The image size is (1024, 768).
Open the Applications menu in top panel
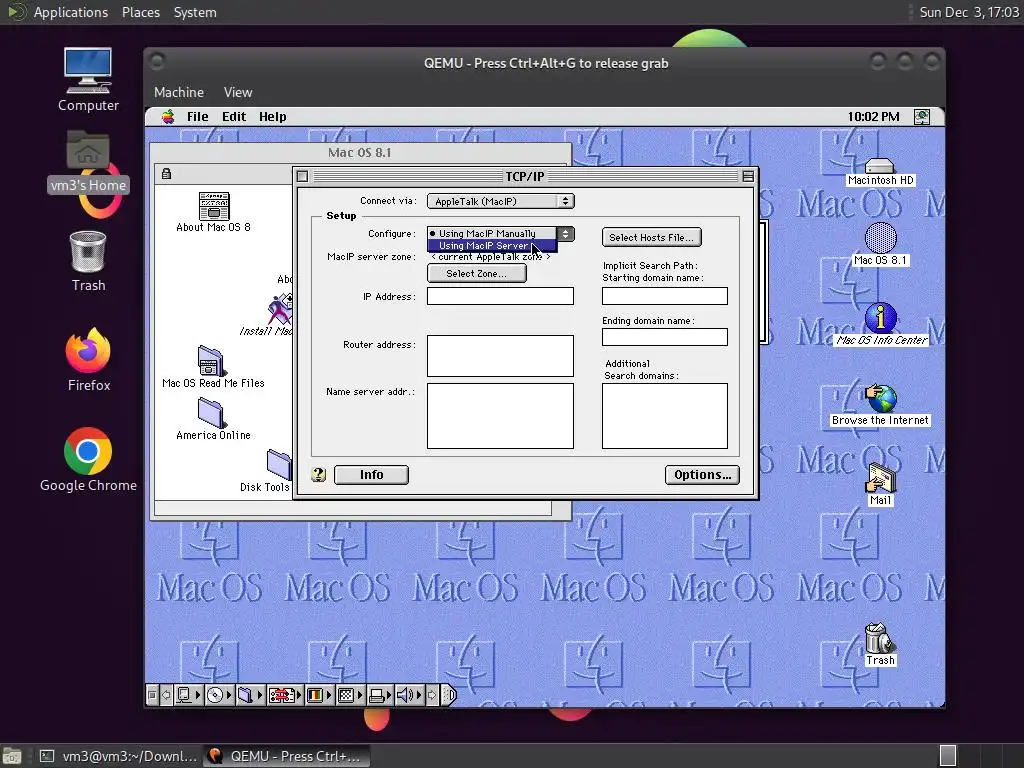click(x=71, y=12)
